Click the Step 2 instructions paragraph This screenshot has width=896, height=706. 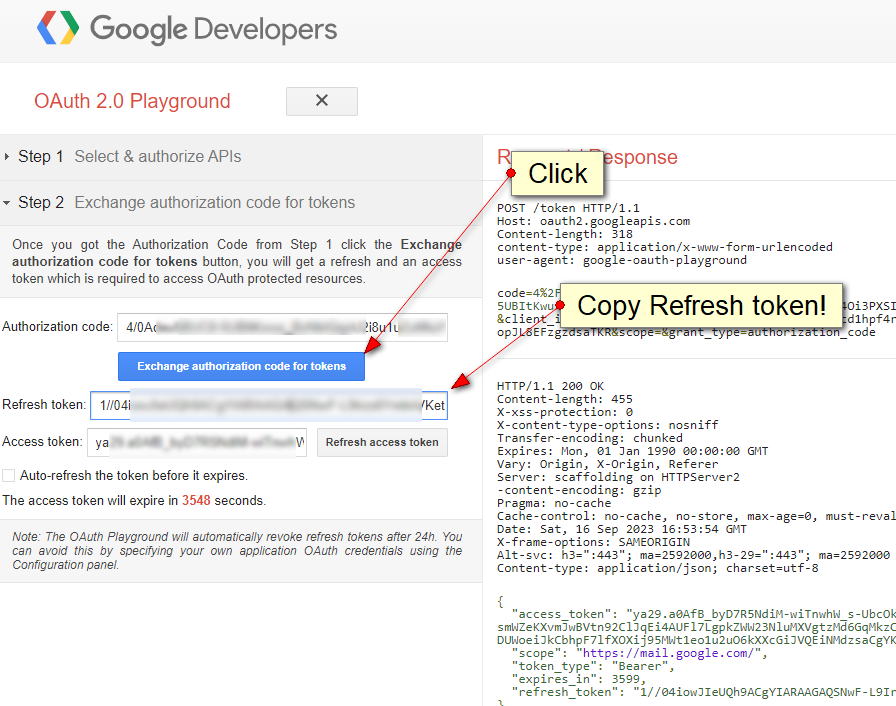237,262
